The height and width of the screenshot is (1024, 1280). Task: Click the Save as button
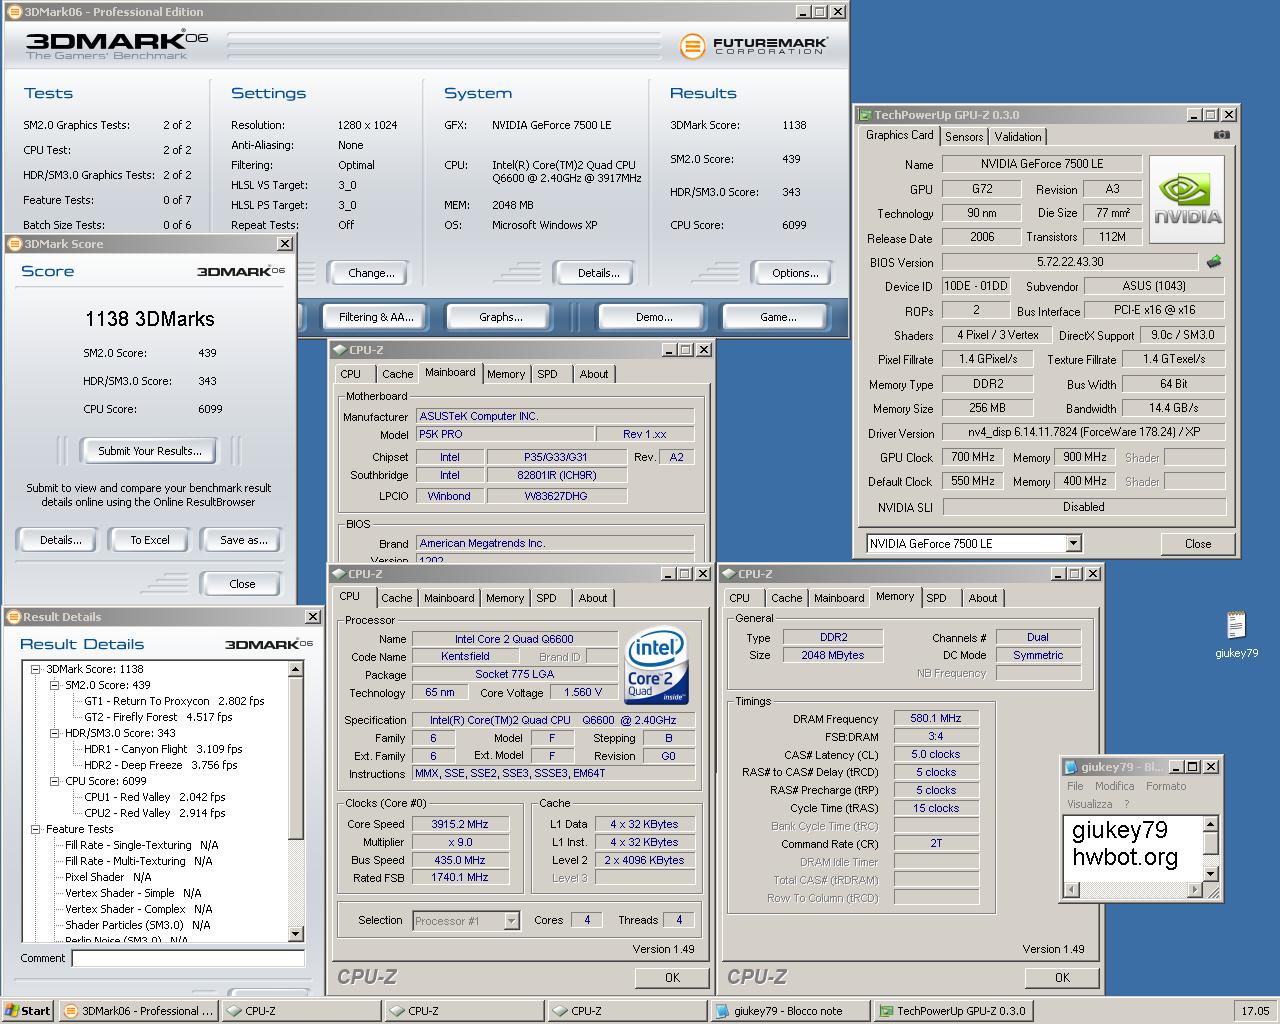tap(243, 540)
